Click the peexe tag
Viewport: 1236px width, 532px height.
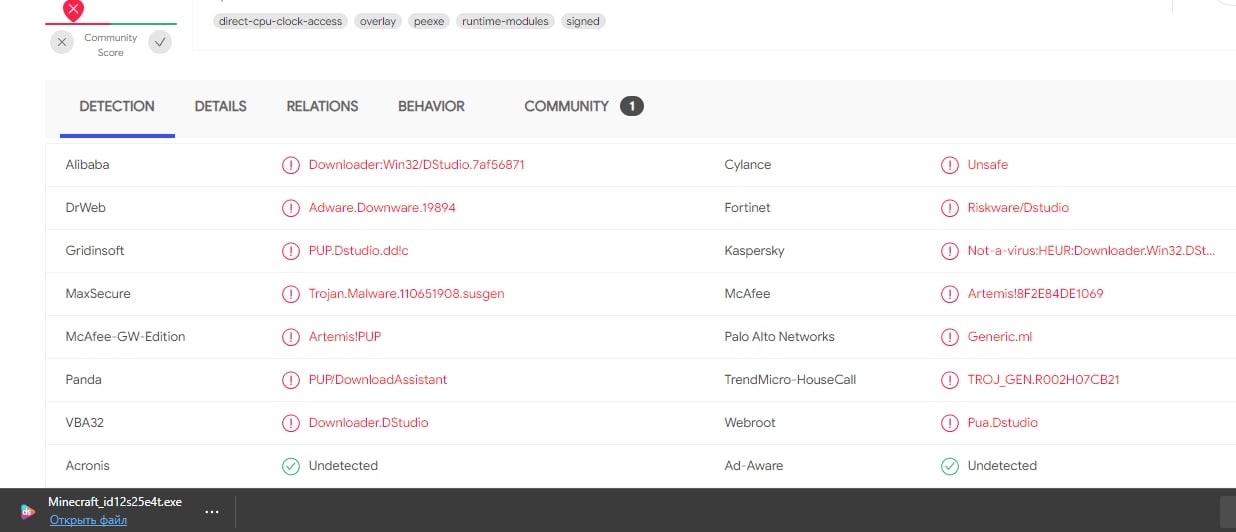pyautogui.click(x=429, y=21)
